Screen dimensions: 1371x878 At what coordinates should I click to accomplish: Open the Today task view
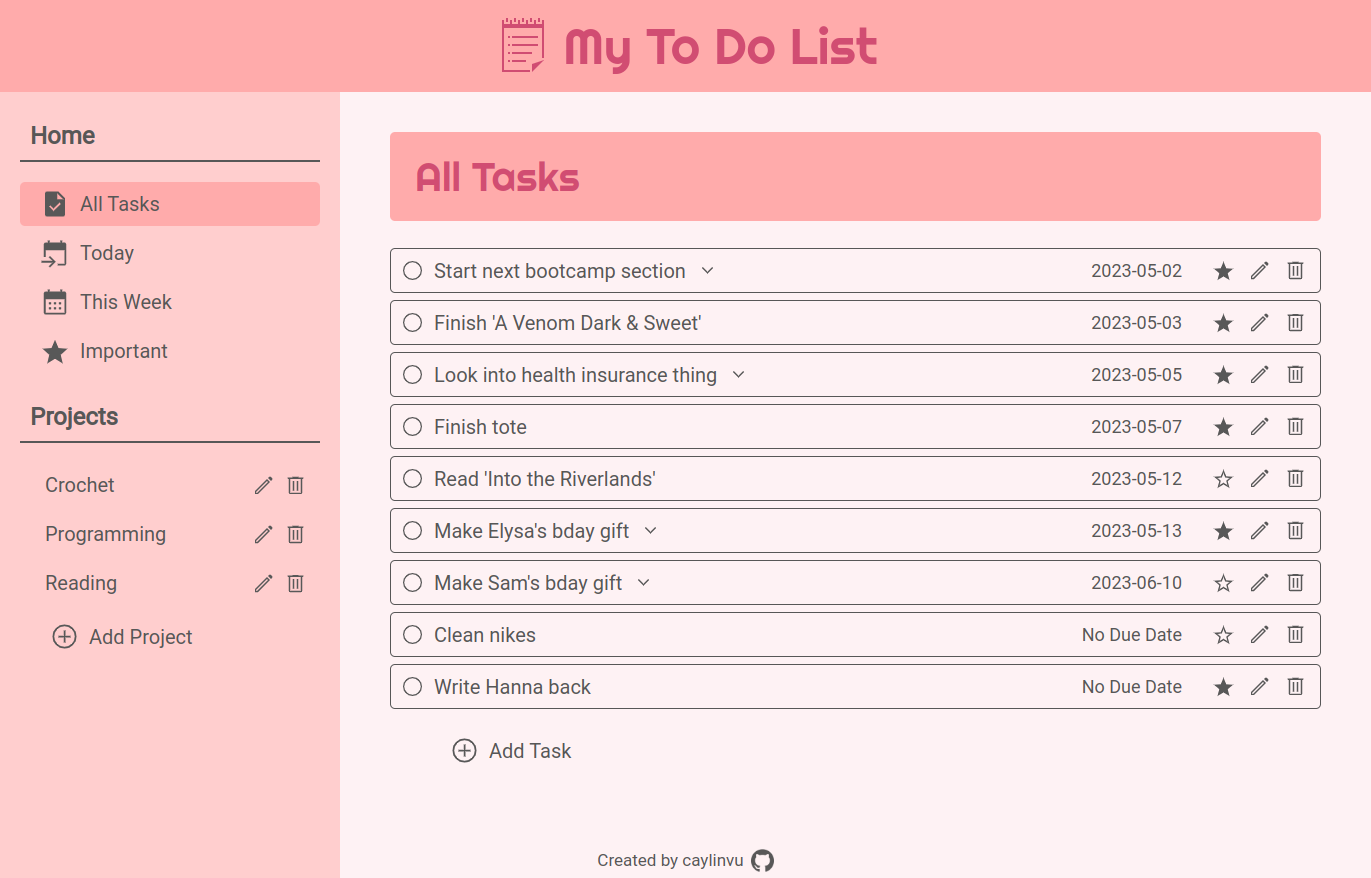[x=107, y=253]
